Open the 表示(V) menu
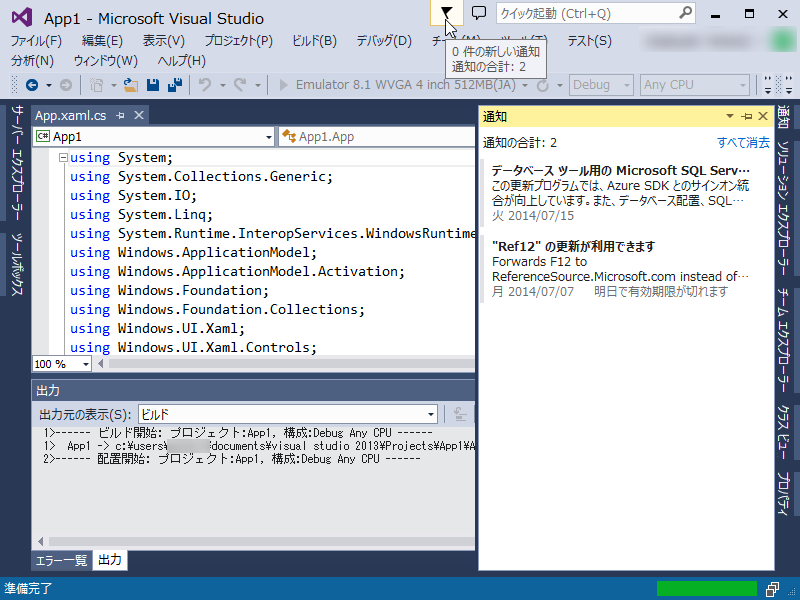The height and width of the screenshot is (600, 800). tap(164, 41)
